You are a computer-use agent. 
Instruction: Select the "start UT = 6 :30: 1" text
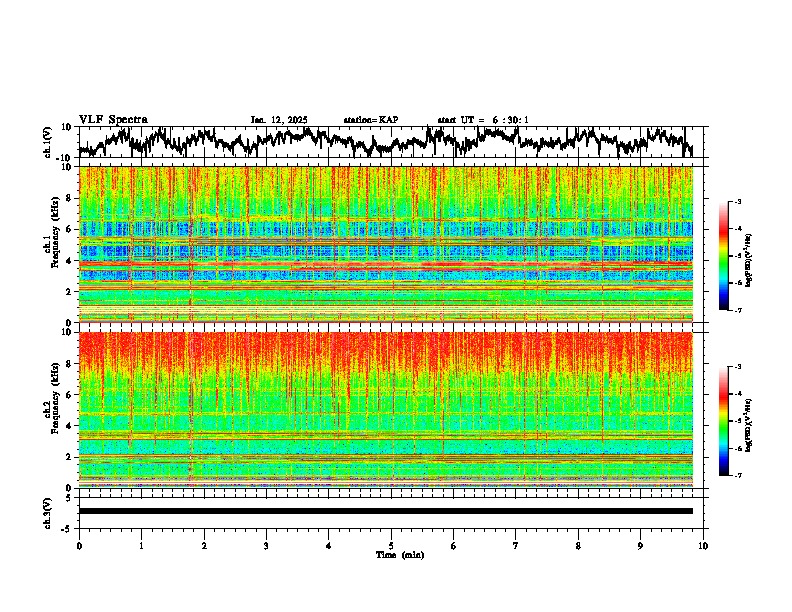(483, 120)
